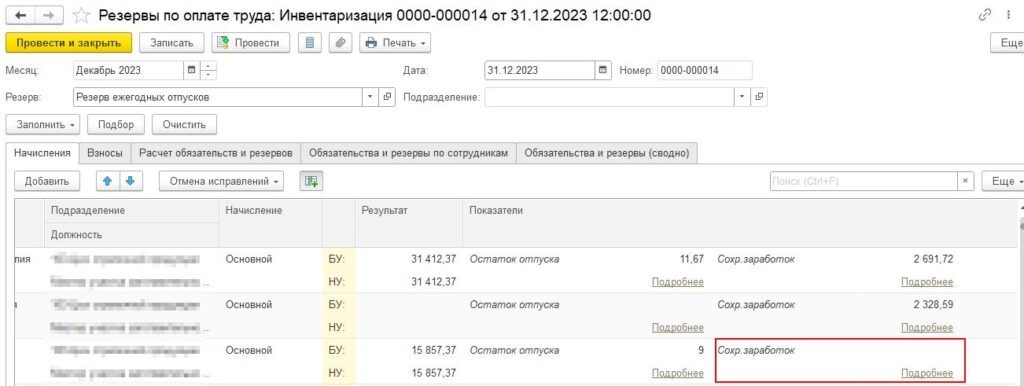Select the БУ result cell 15 857,37
The height and width of the screenshot is (386, 1024).
coord(434,351)
